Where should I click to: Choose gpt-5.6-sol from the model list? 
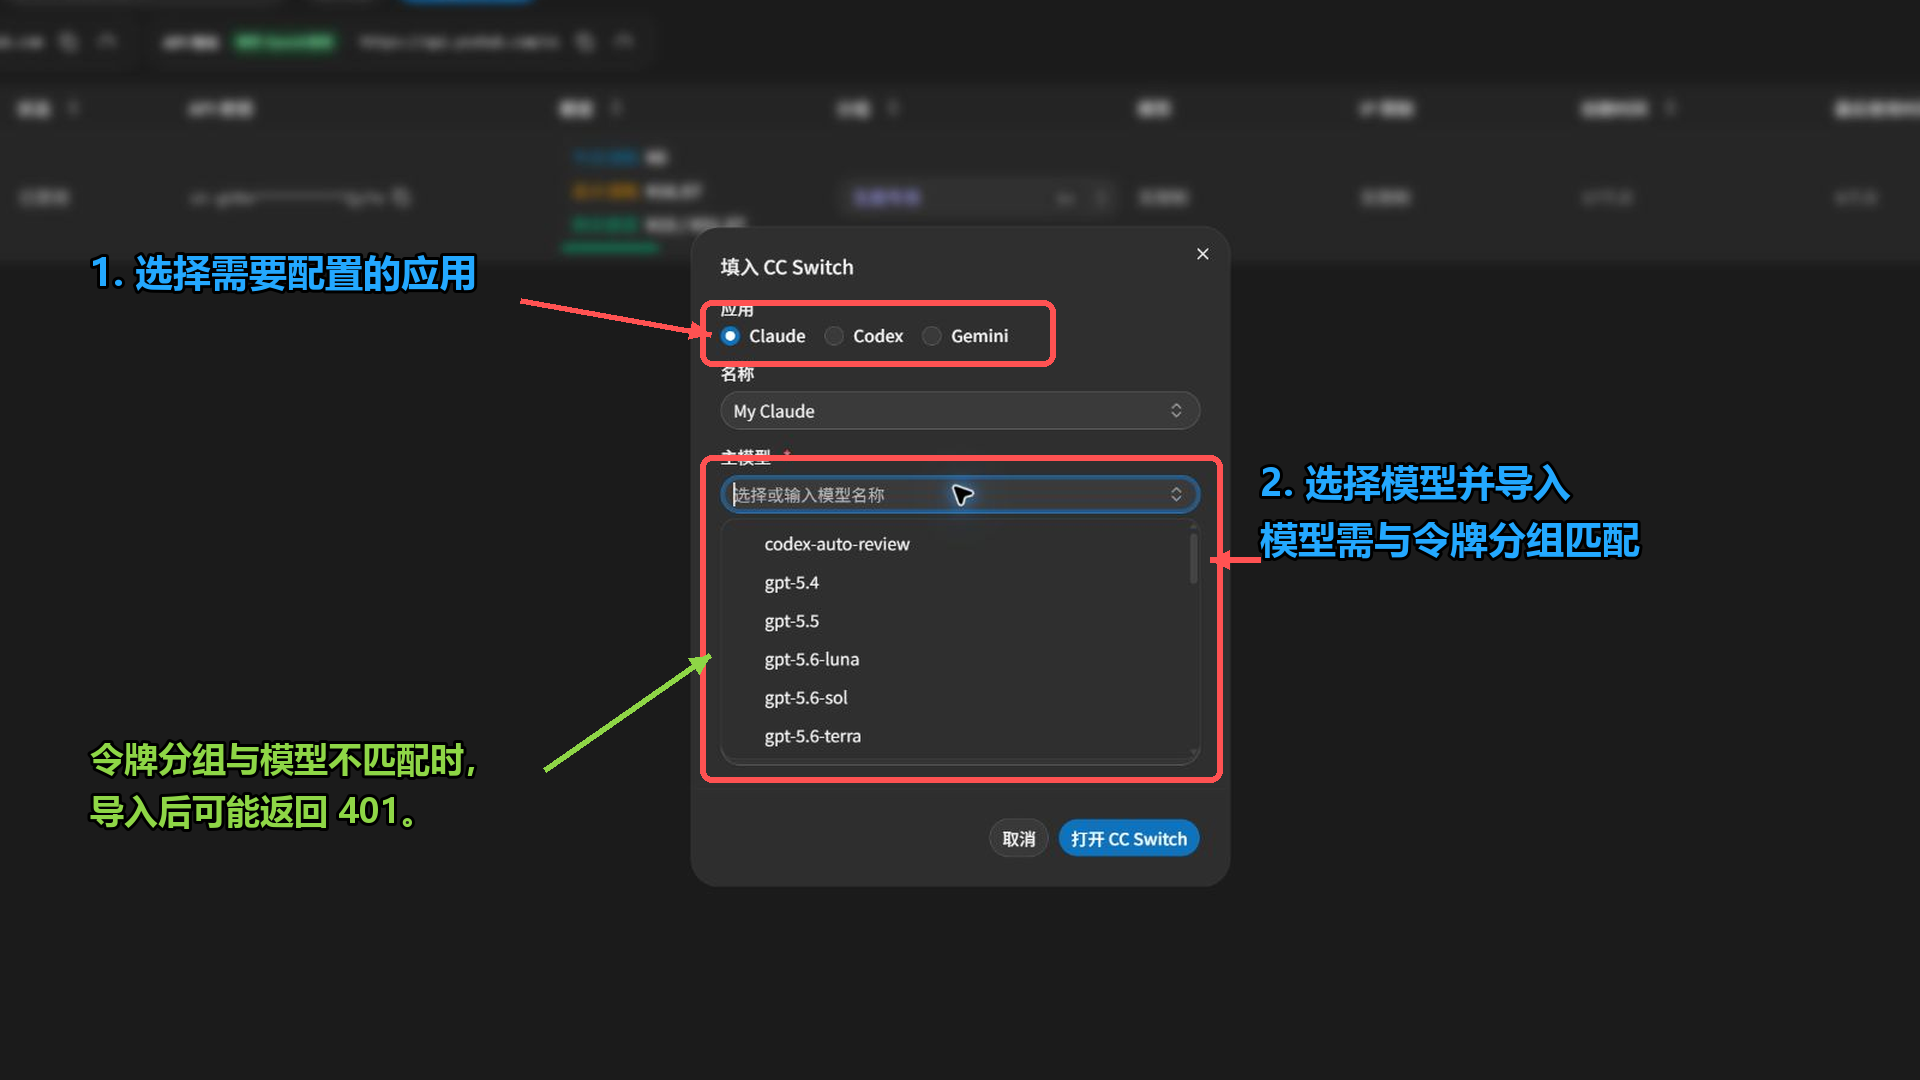(x=960, y=698)
